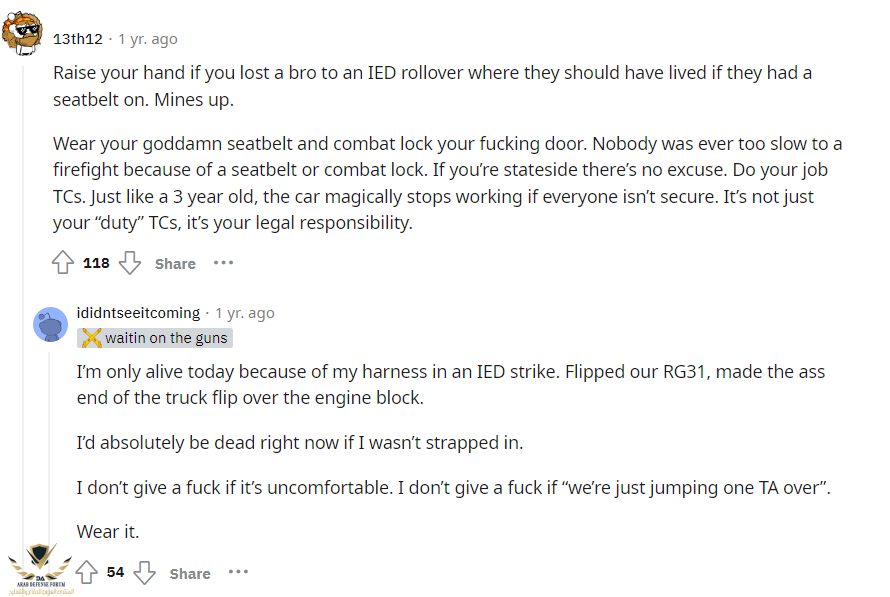Share the 13th12 comment
The image size is (890, 597).
pyautogui.click(x=175, y=264)
